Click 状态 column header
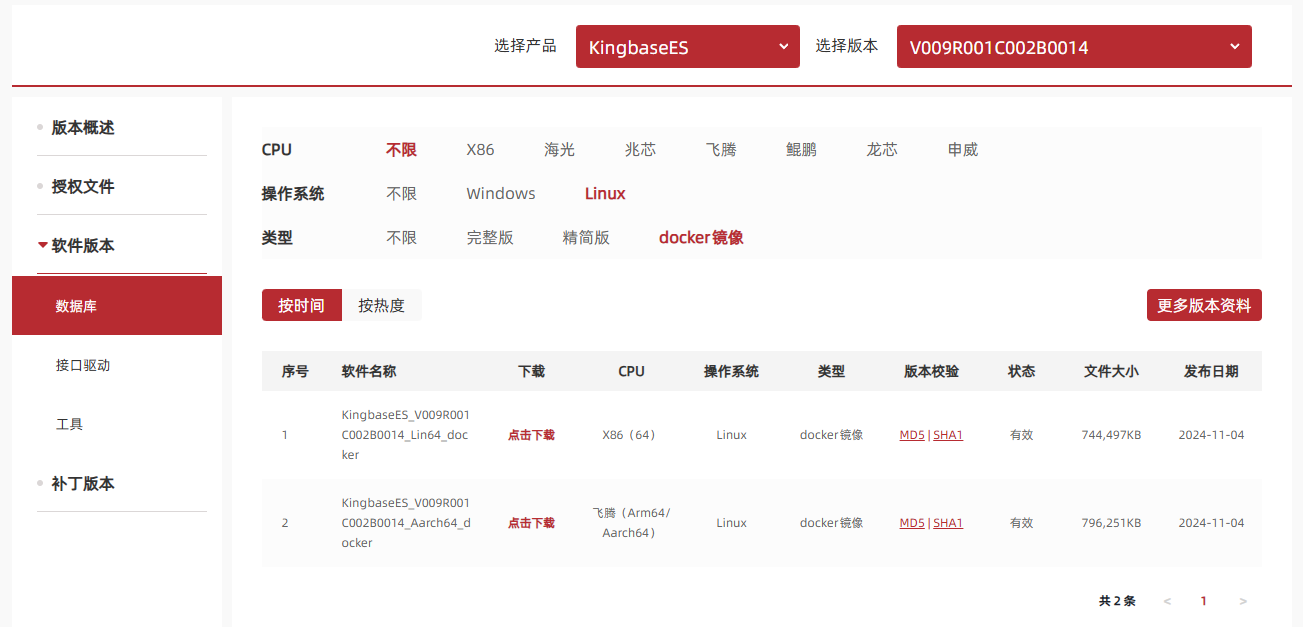Screen dimensions: 1303x627 pyautogui.click(x=1021, y=371)
